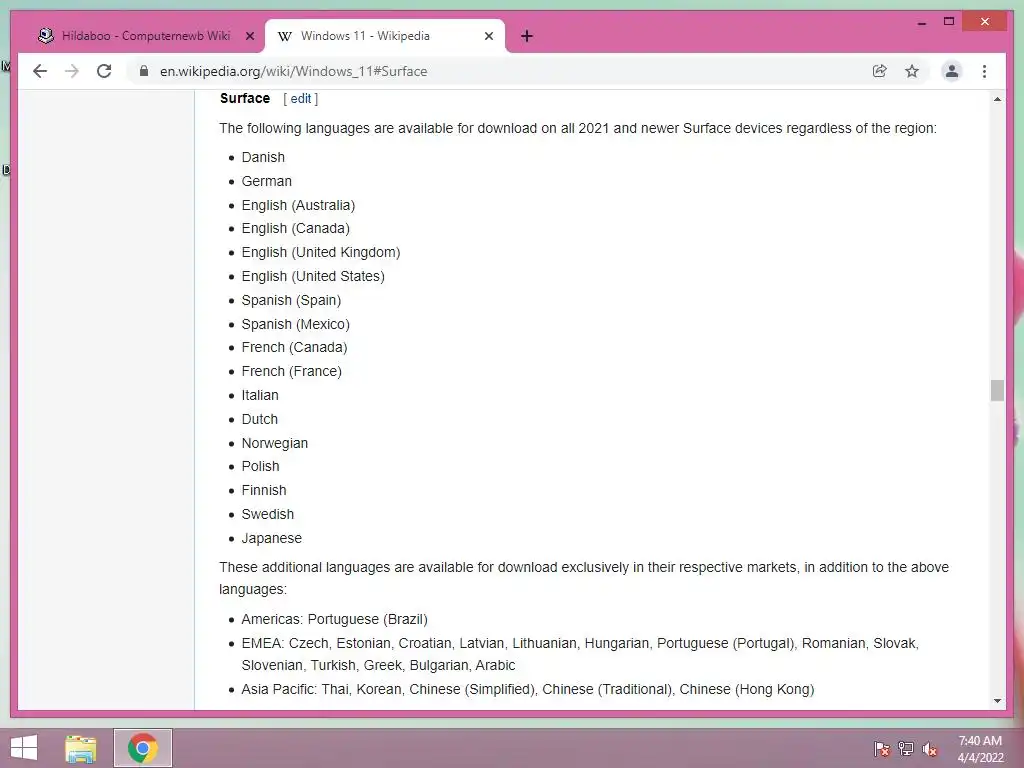Click the EMEA languages list item

[580, 654]
